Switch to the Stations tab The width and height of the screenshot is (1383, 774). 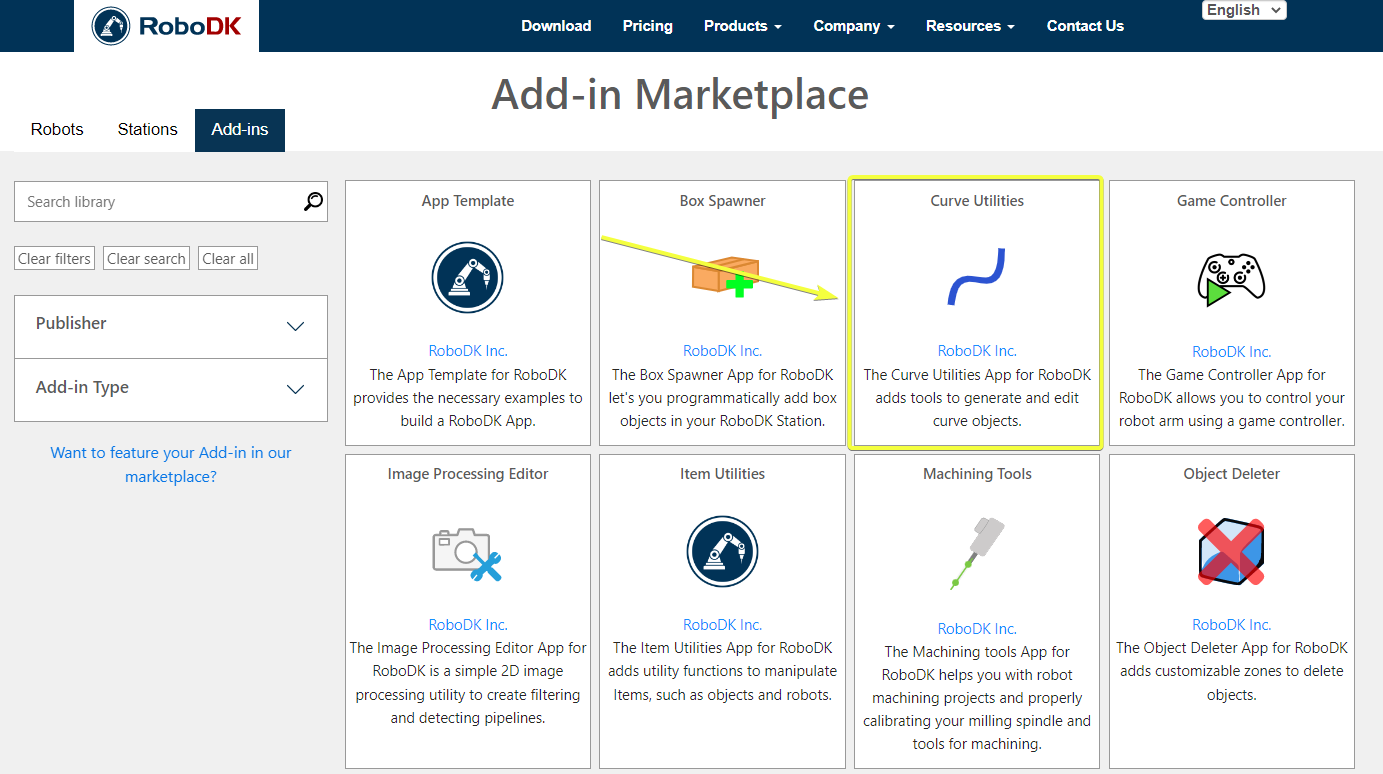coord(147,130)
